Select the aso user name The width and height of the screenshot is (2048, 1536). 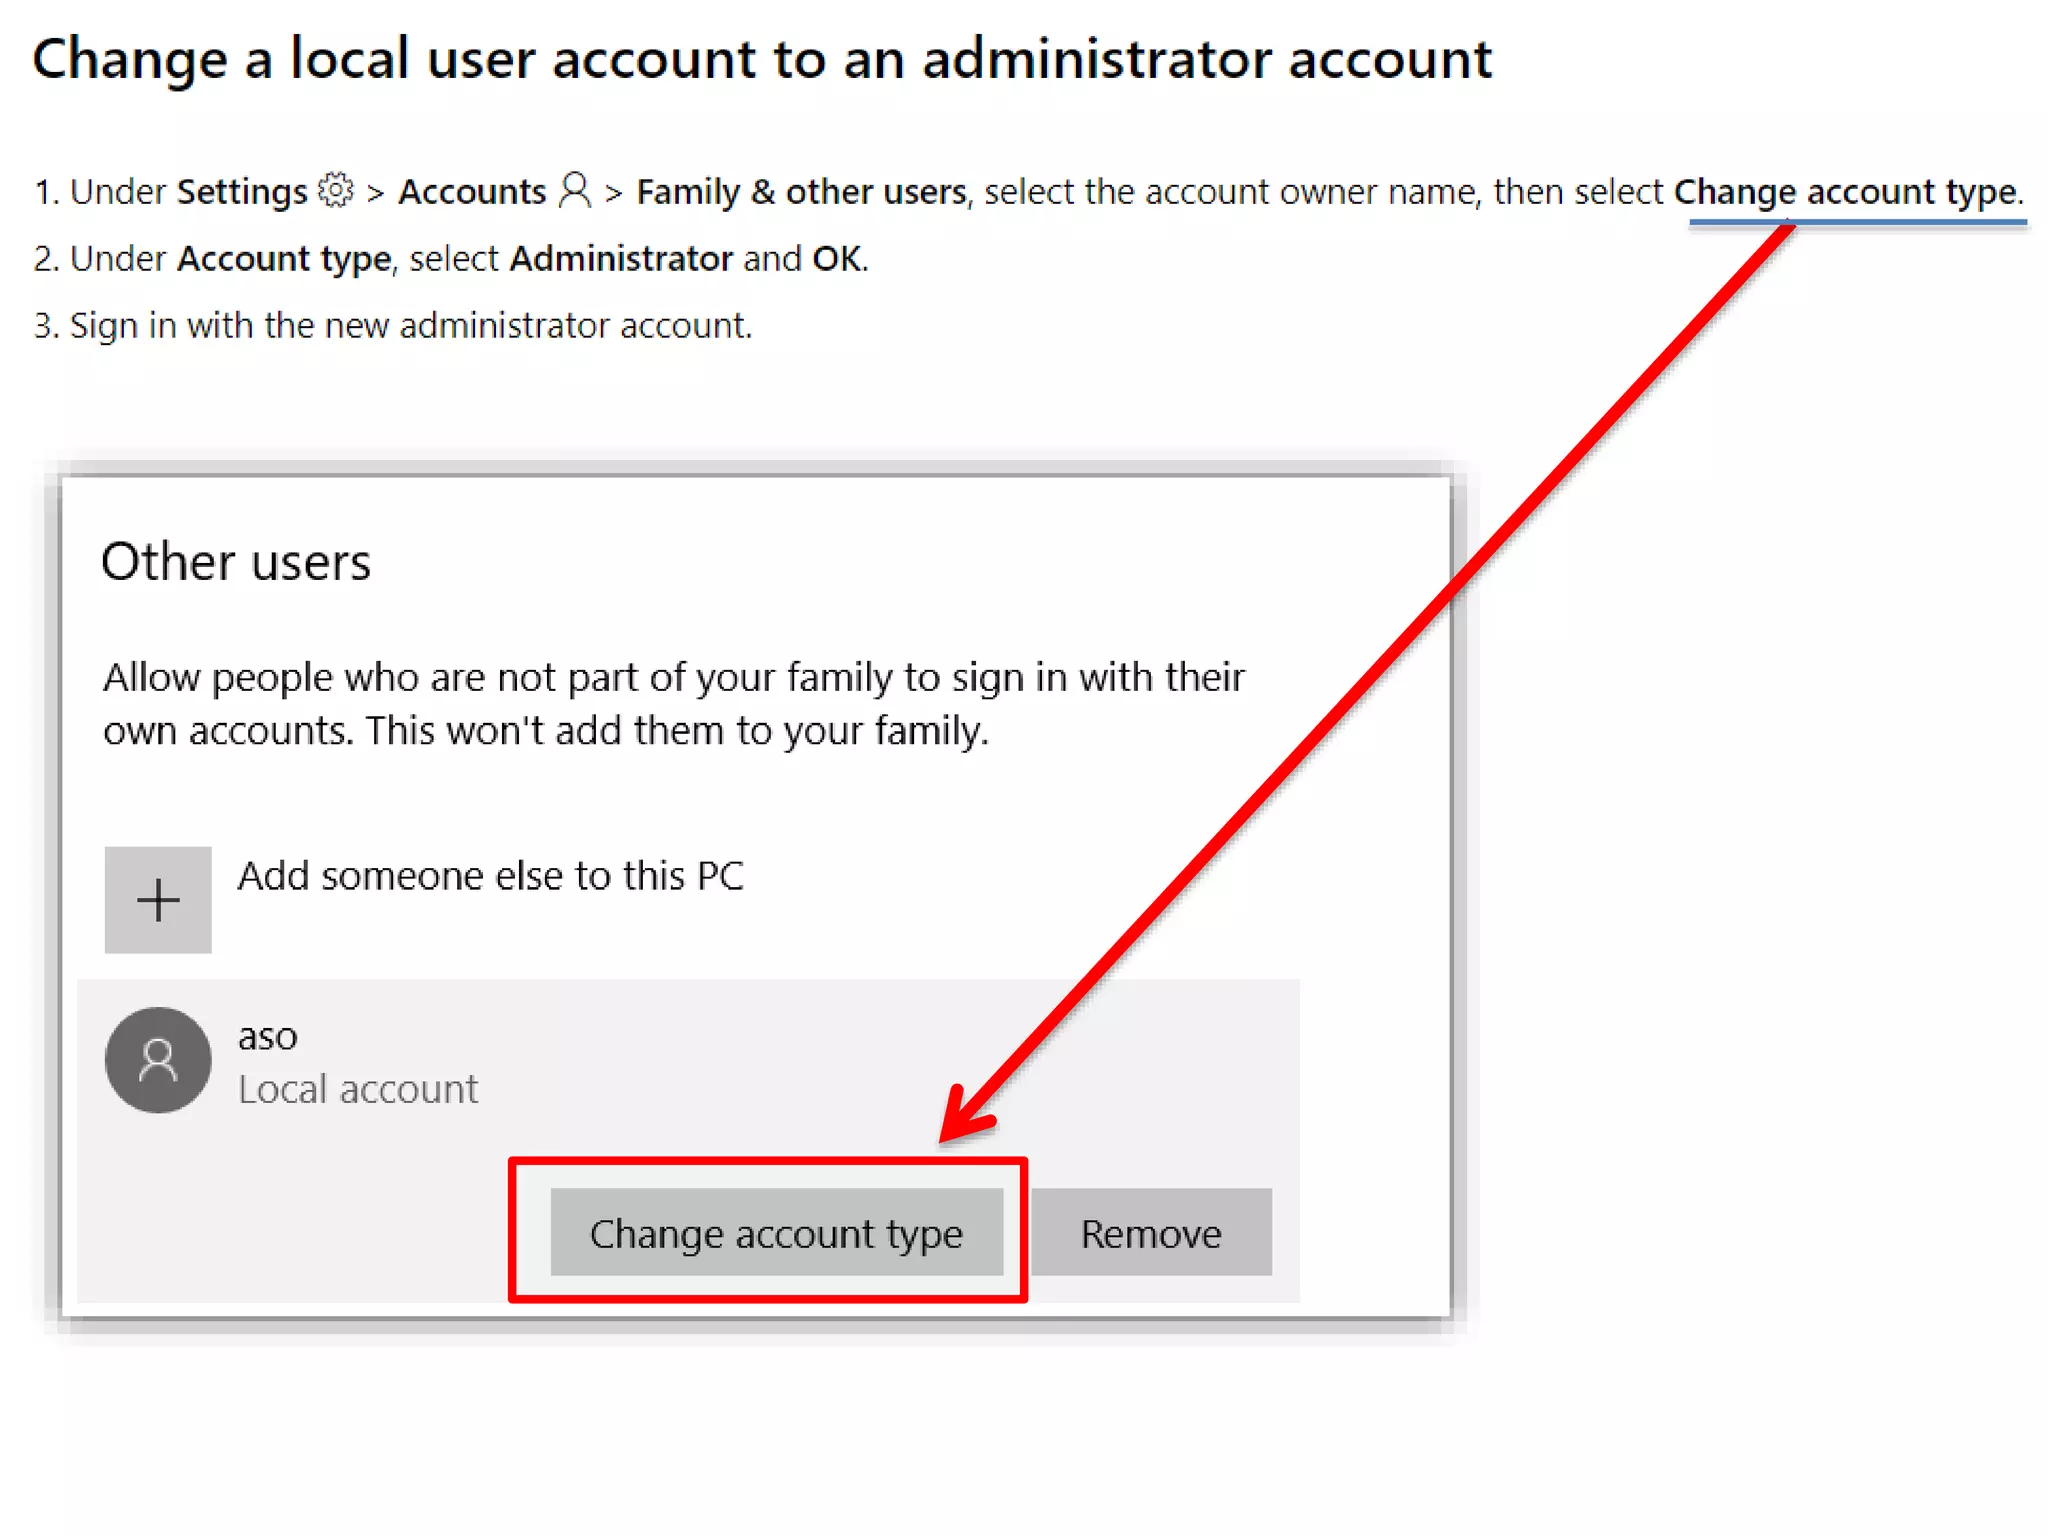[x=267, y=1037]
